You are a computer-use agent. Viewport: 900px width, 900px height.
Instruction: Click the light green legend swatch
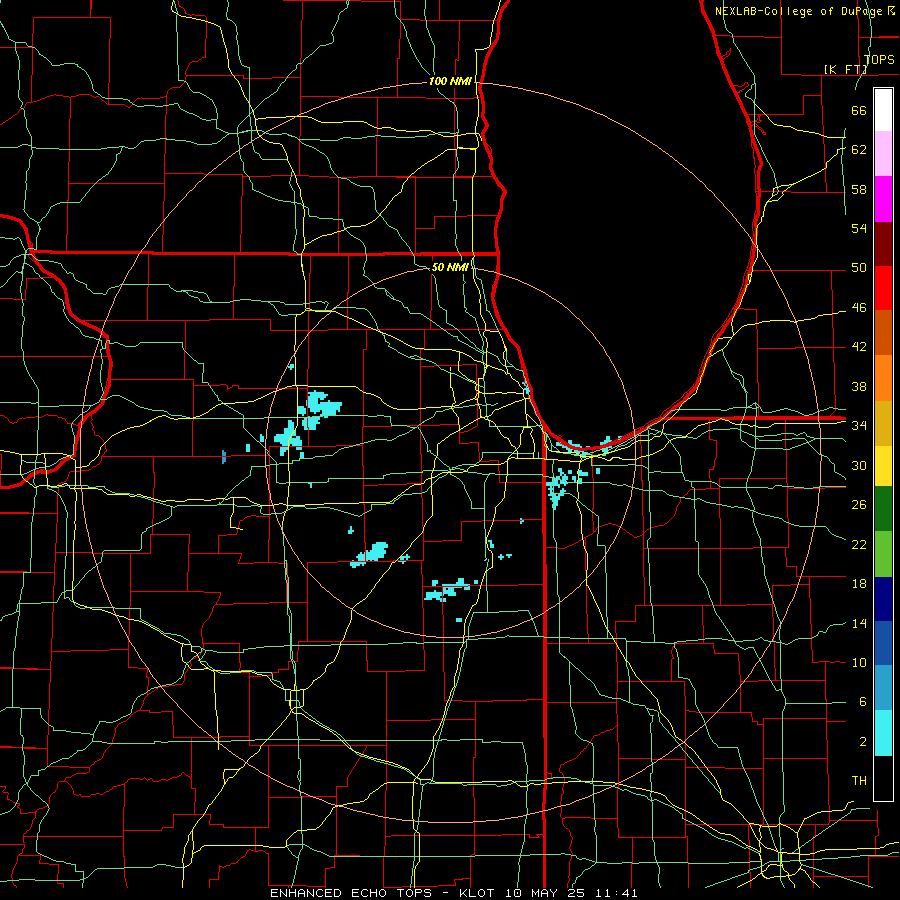tap(883, 554)
